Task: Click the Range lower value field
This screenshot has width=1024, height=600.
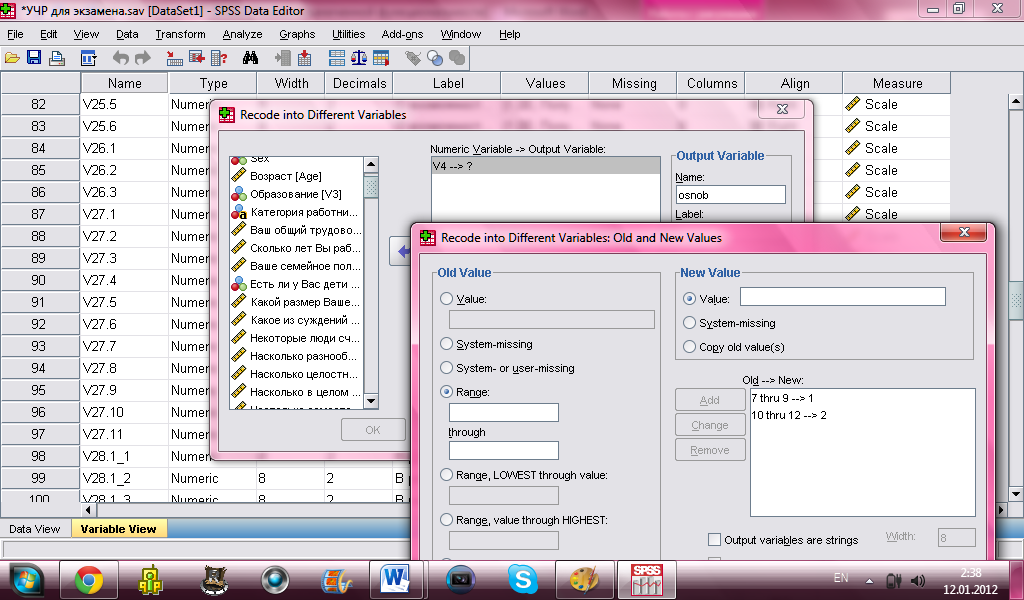Action: click(x=504, y=412)
